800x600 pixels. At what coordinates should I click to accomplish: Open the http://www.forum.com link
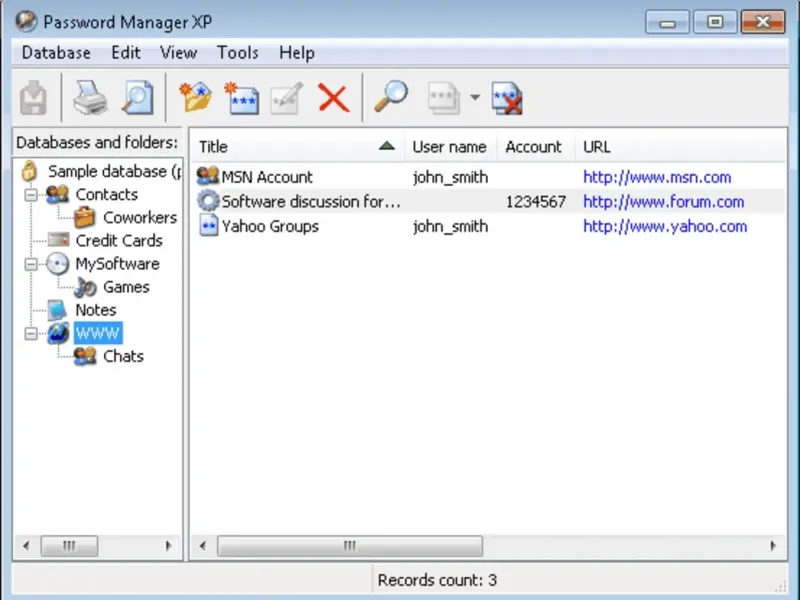pos(664,202)
